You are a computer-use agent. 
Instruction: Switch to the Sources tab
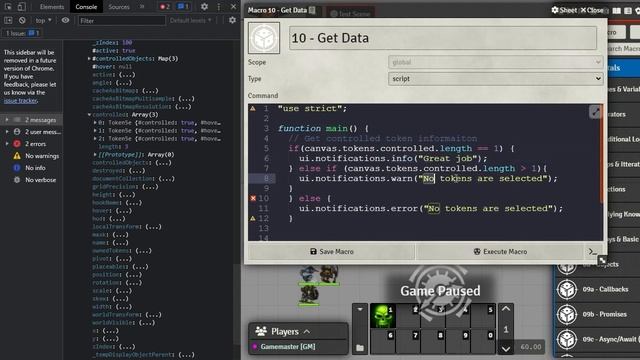pyautogui.click(x=119, y=7)
